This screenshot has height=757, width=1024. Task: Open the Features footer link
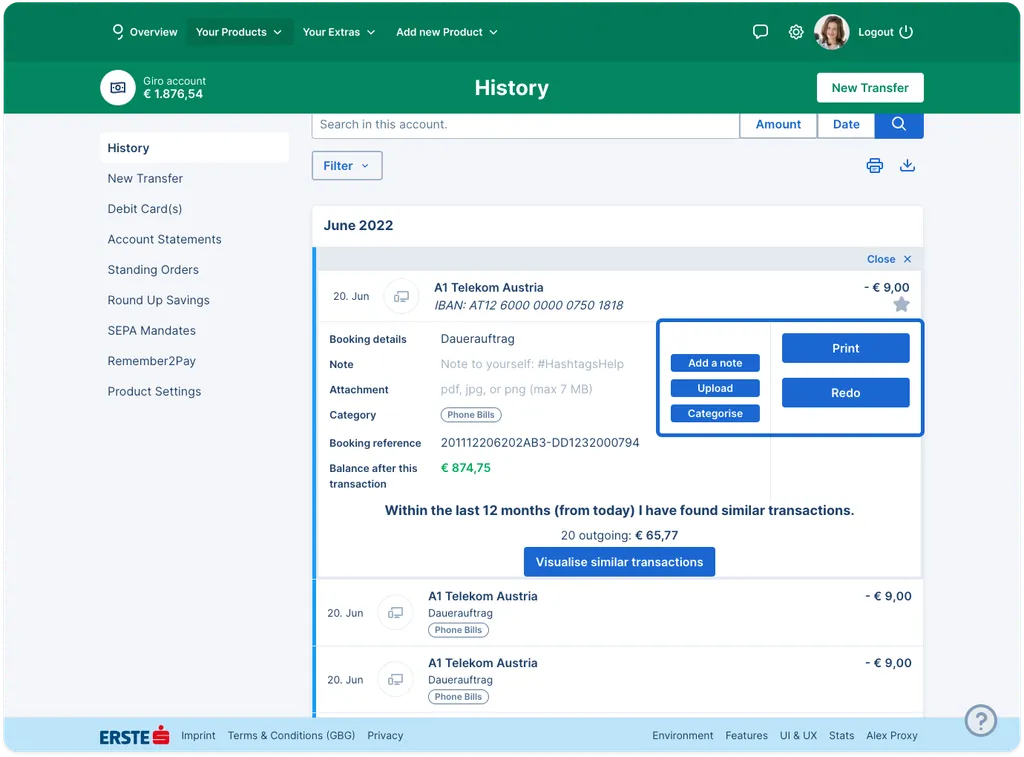746,735
